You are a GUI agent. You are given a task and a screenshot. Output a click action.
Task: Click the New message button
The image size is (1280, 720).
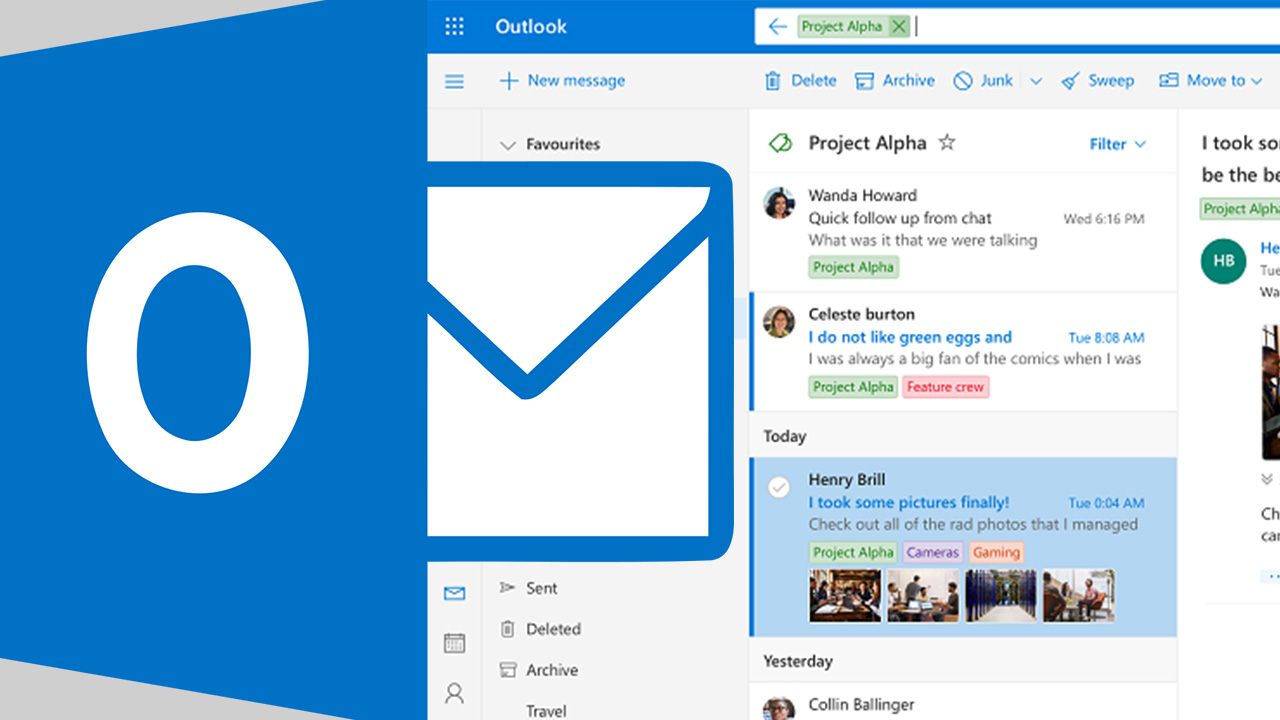click(562, 80)
